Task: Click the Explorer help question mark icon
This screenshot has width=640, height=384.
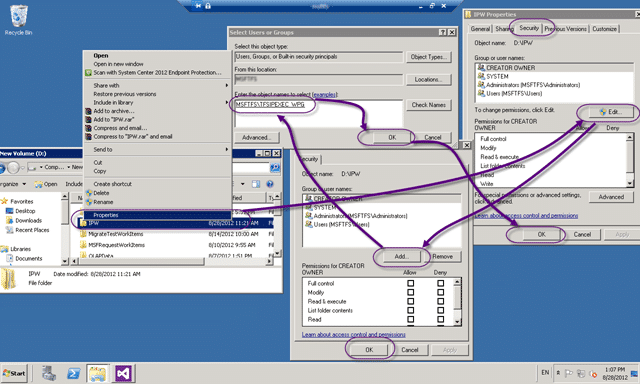Action: coord(270,184)
